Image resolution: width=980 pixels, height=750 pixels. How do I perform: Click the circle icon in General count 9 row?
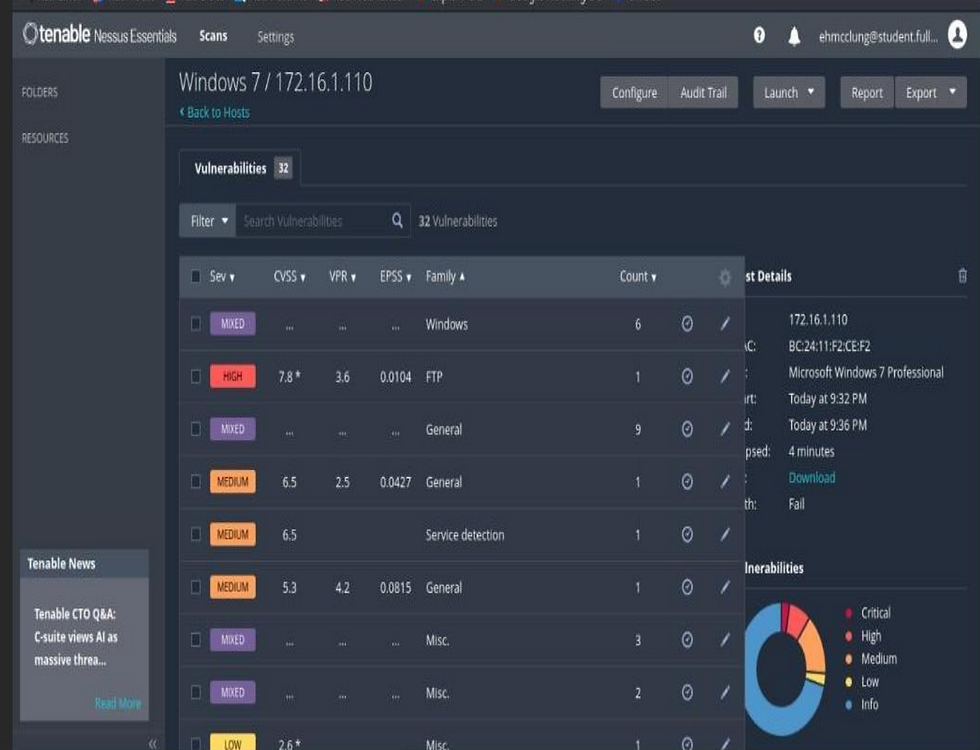tap(687, 429)
